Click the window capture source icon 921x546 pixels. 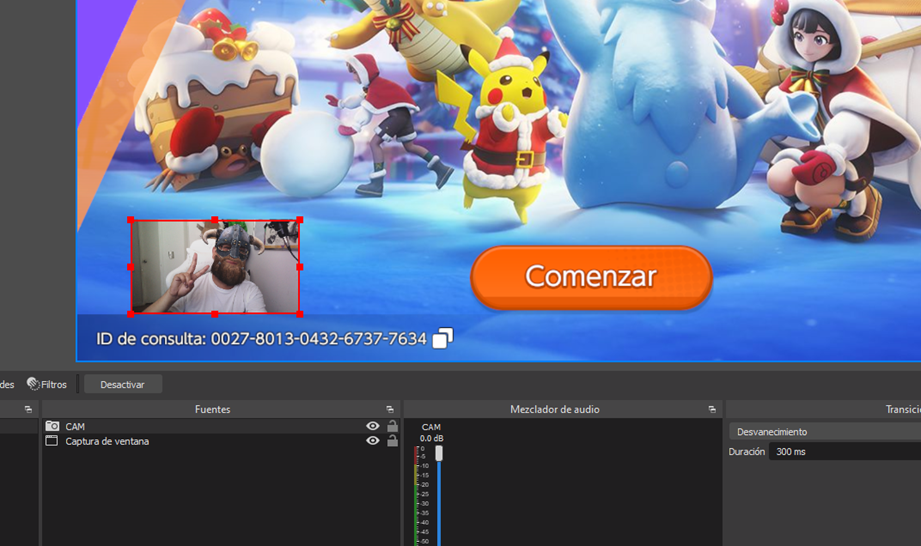[52, 441]
